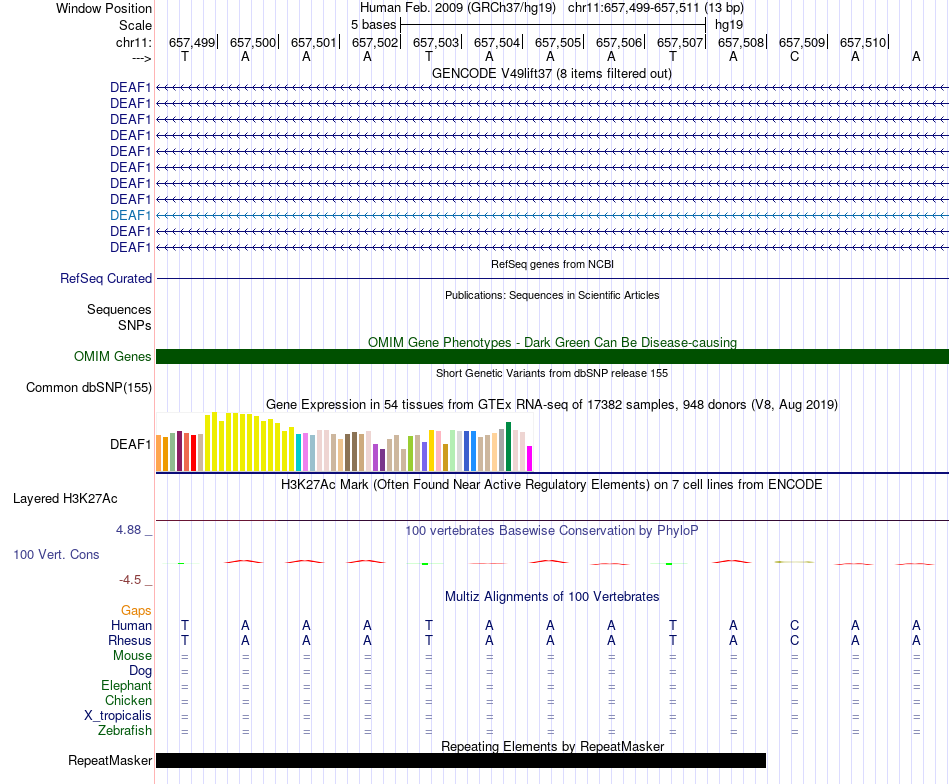Image resolution: width=950 pixels, height=784 pixels.
Task: Click the Window Position label
Action: [104, 8]
